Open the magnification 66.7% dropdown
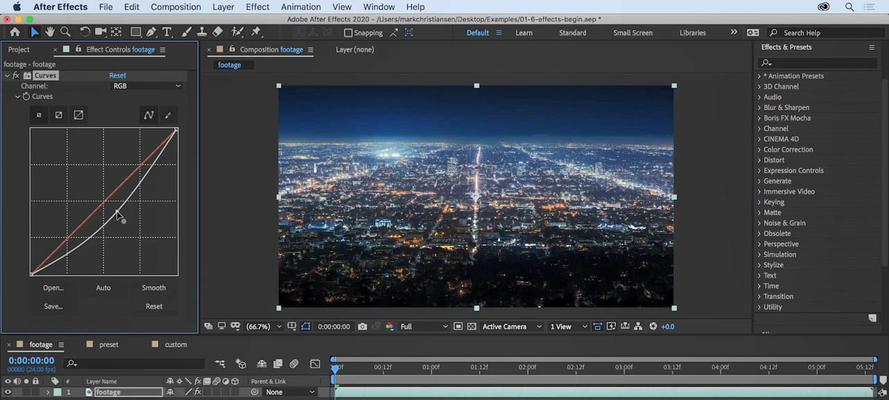The image size is (889, 400). (x=263, y=327)
